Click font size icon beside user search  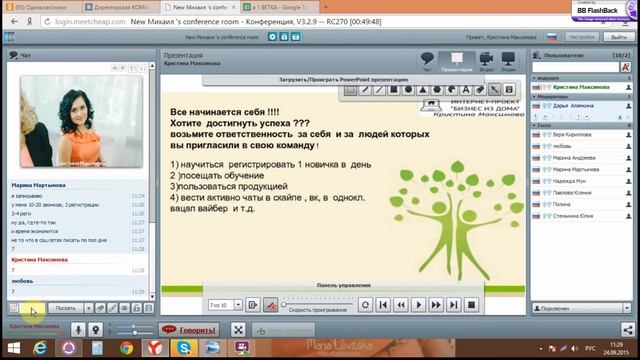(x=626, y=67)
